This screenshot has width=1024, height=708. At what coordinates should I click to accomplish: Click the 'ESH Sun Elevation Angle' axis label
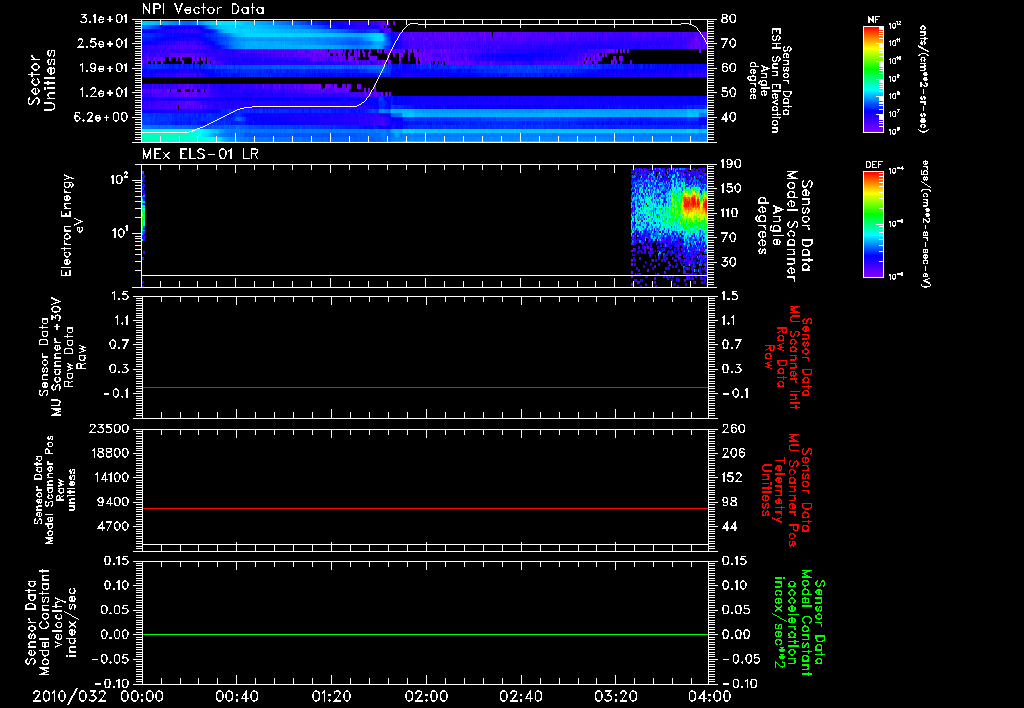770,80
